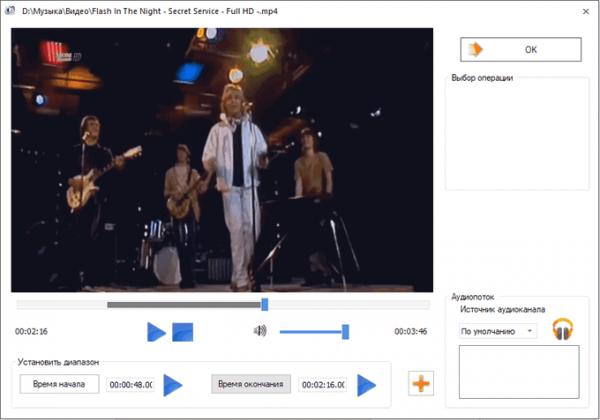Click the orange headphones icon

point(562,329)
